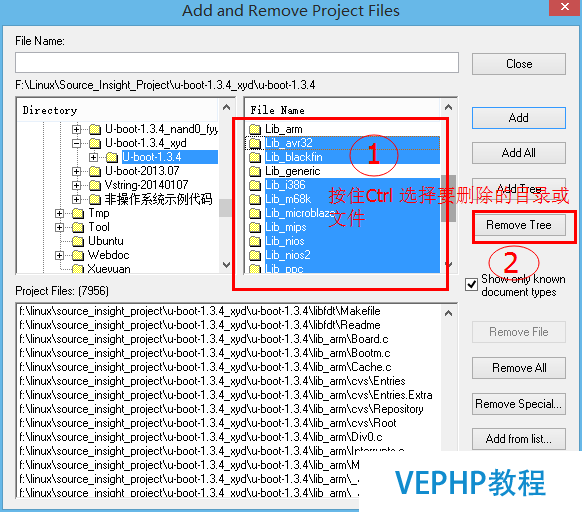Select the Lib_avr32 folder icon
This screenshot has height=512, width=582.
coord(255,143)
